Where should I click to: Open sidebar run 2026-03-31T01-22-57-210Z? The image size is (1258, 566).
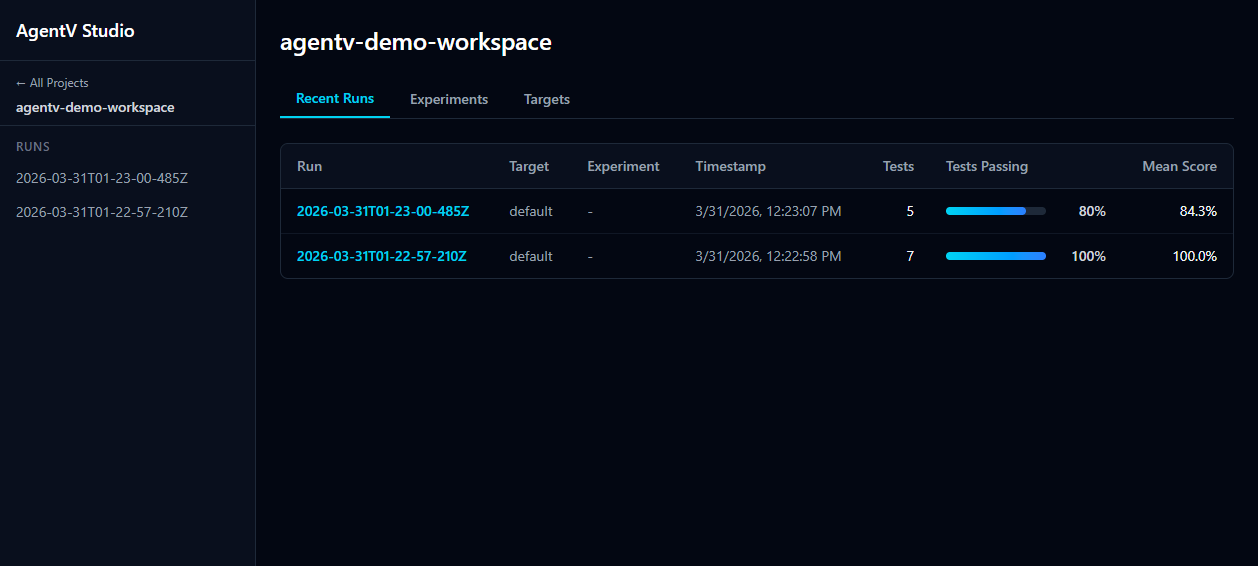click(x=102, y=212)
